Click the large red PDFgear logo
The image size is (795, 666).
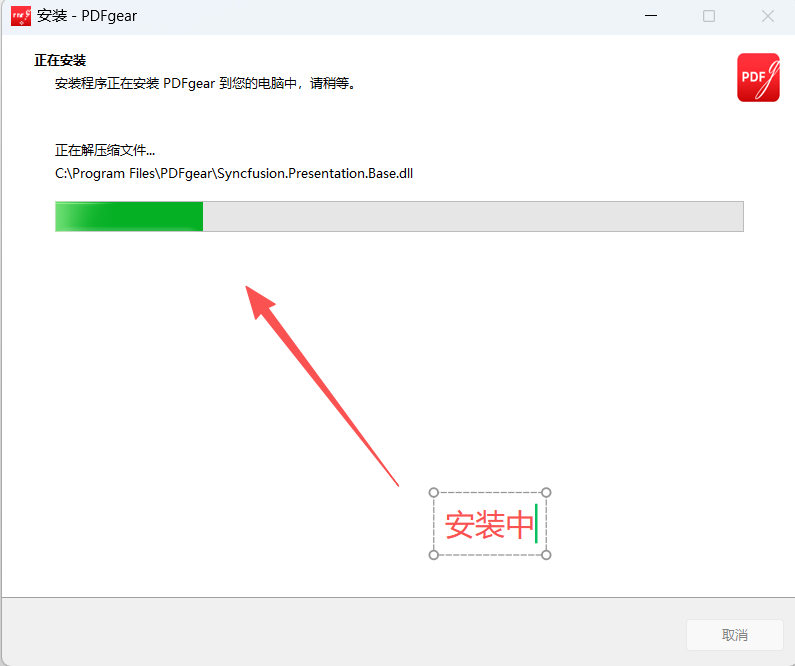click(x=758, y=78)
